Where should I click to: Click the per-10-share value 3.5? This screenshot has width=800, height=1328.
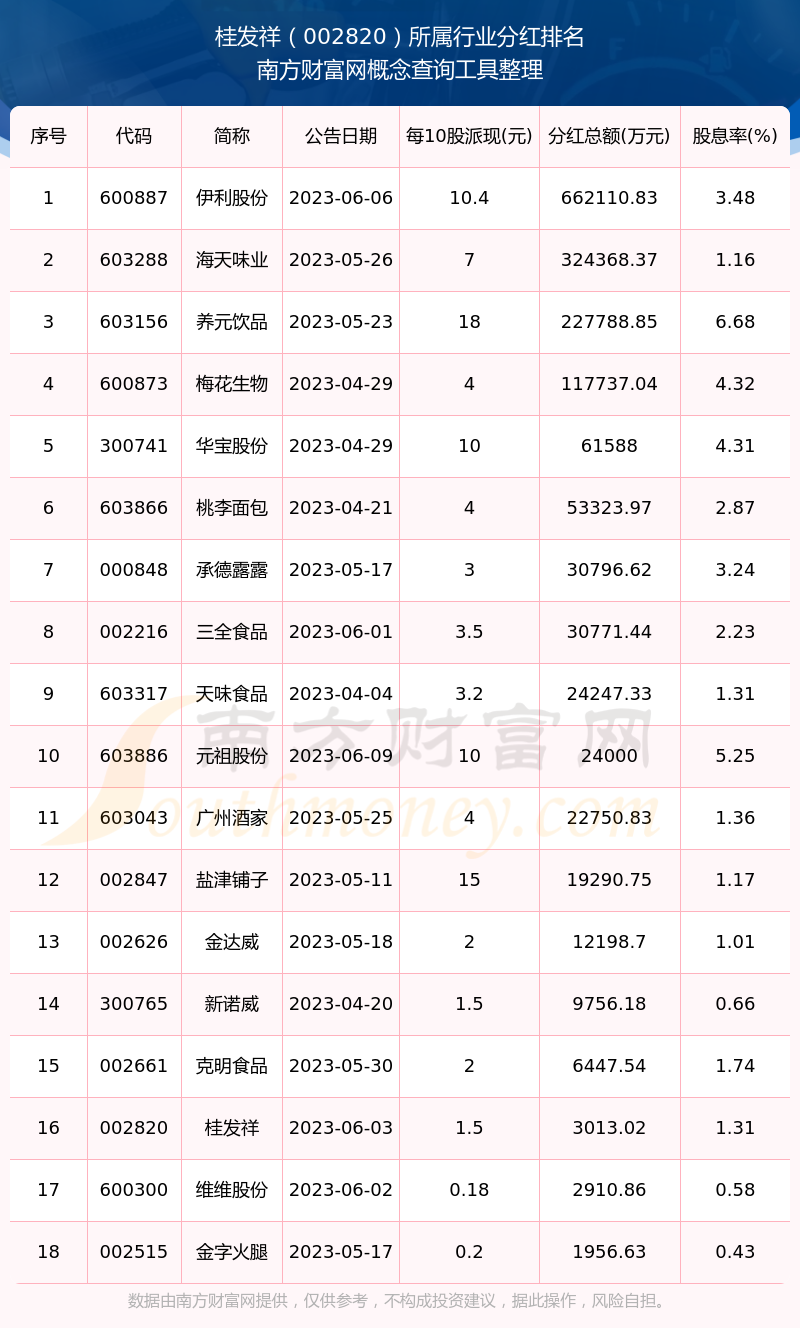click(x=469, y=632)
